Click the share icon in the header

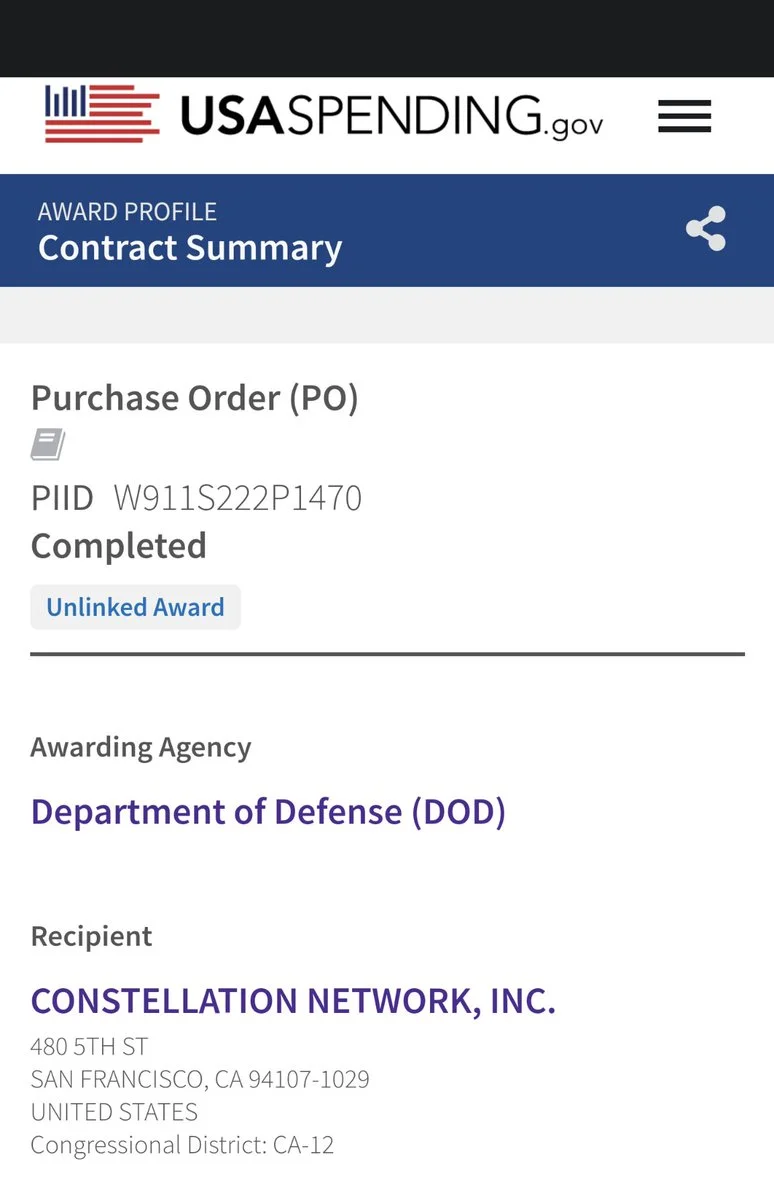705,229
